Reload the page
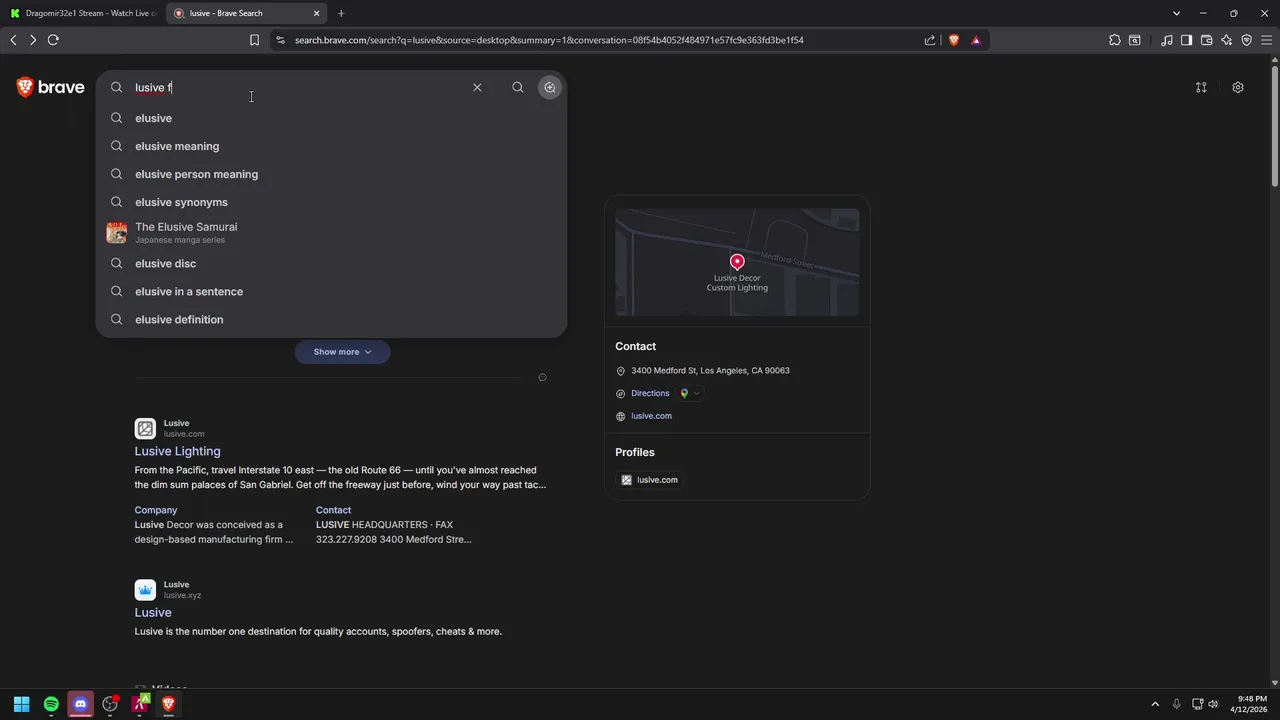 tap(53, 40)
